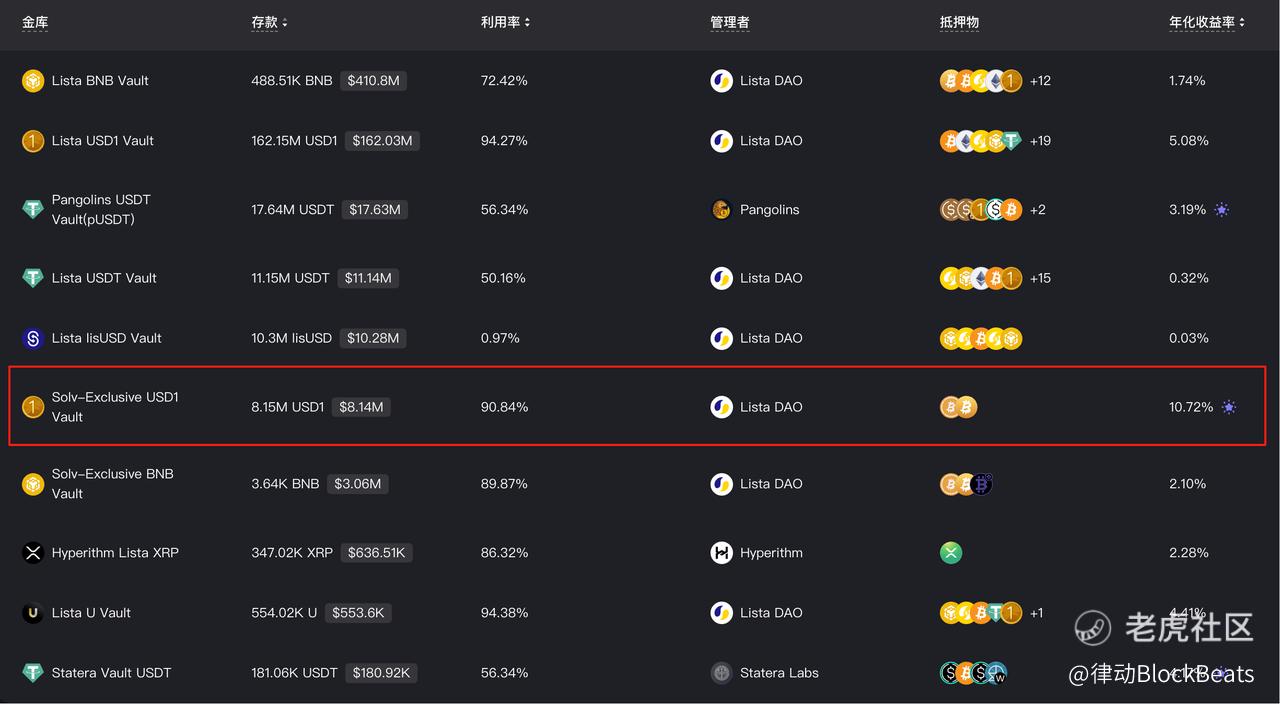Click the 金库 column header
The image size is (1280, 704).
pyautogui.click(x=35, y=22)
